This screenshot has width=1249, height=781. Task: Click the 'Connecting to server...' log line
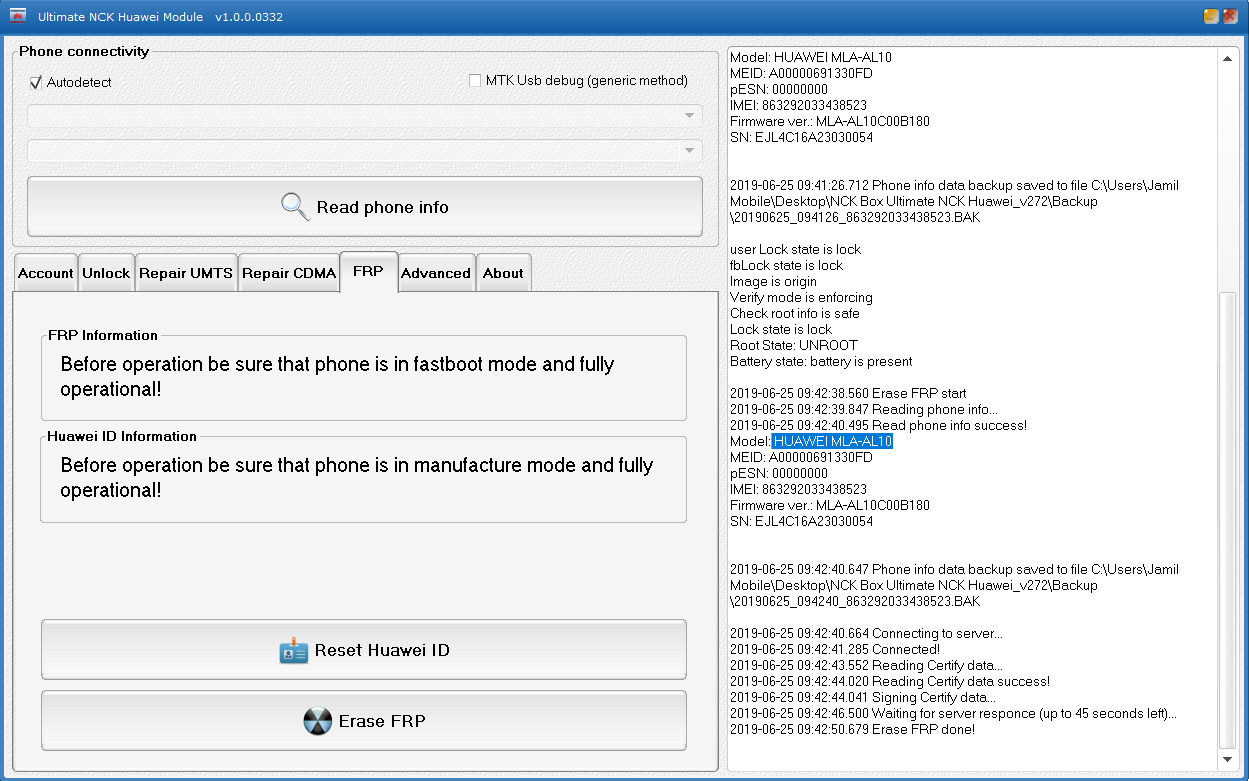tap(866, 633)
